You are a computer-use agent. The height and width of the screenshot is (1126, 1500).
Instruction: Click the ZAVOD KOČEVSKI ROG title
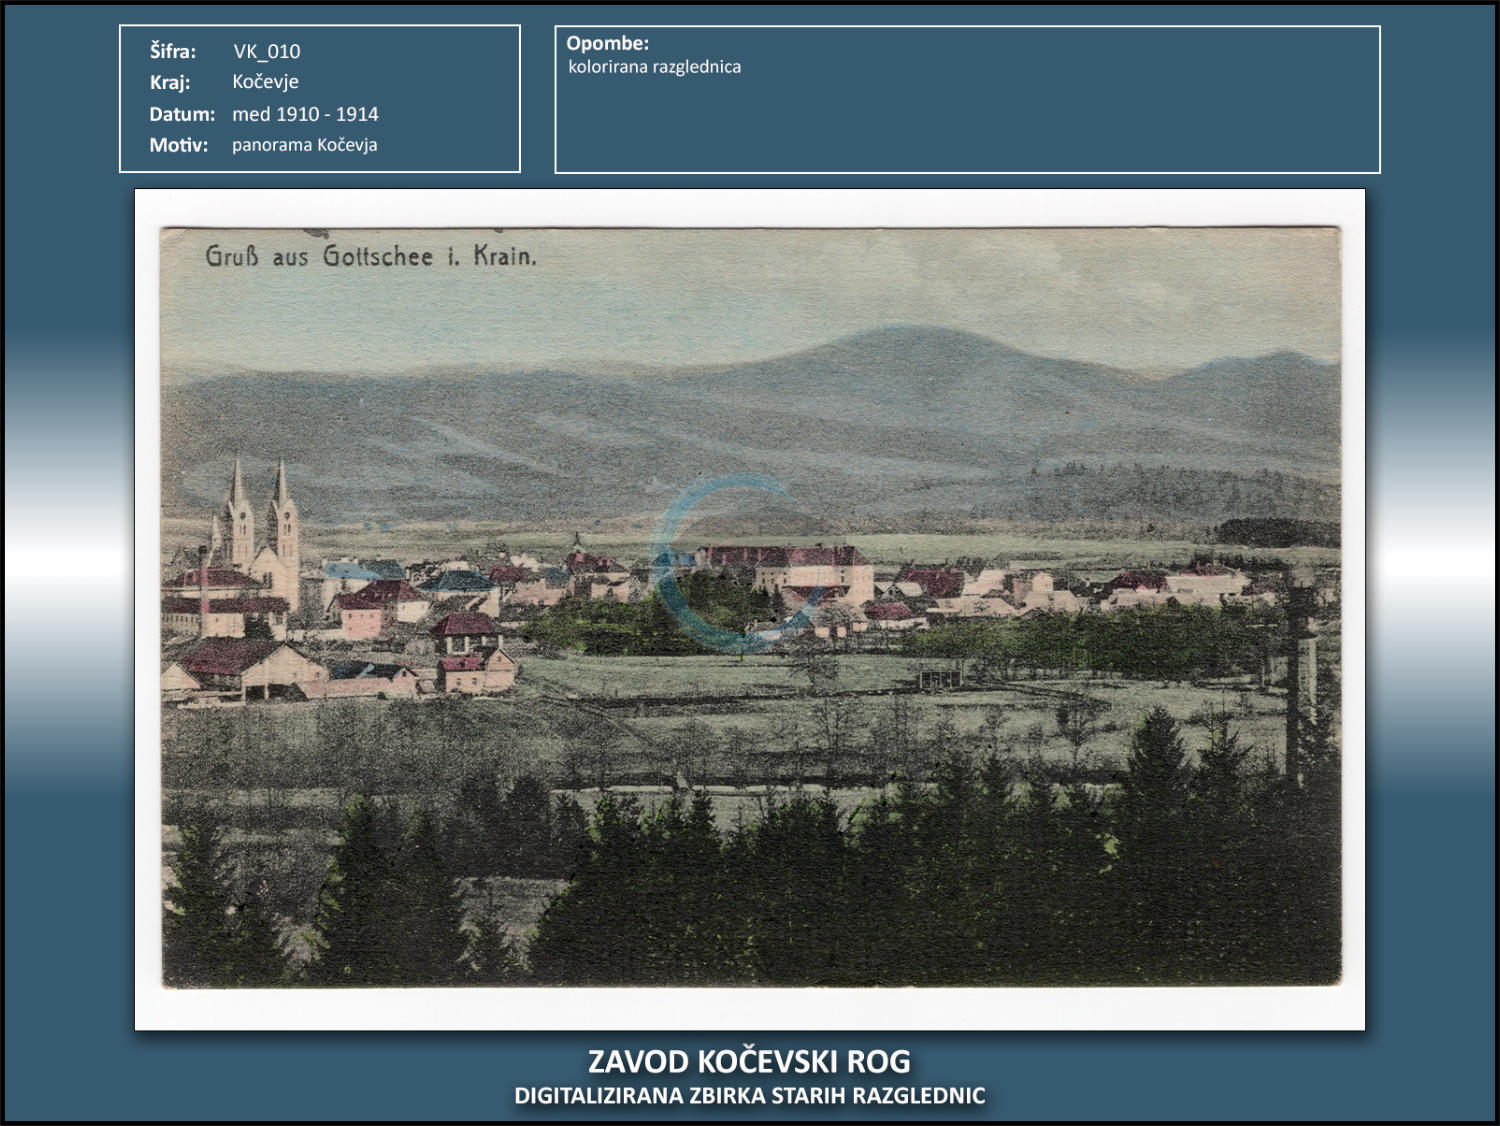tap(749, 1061)
